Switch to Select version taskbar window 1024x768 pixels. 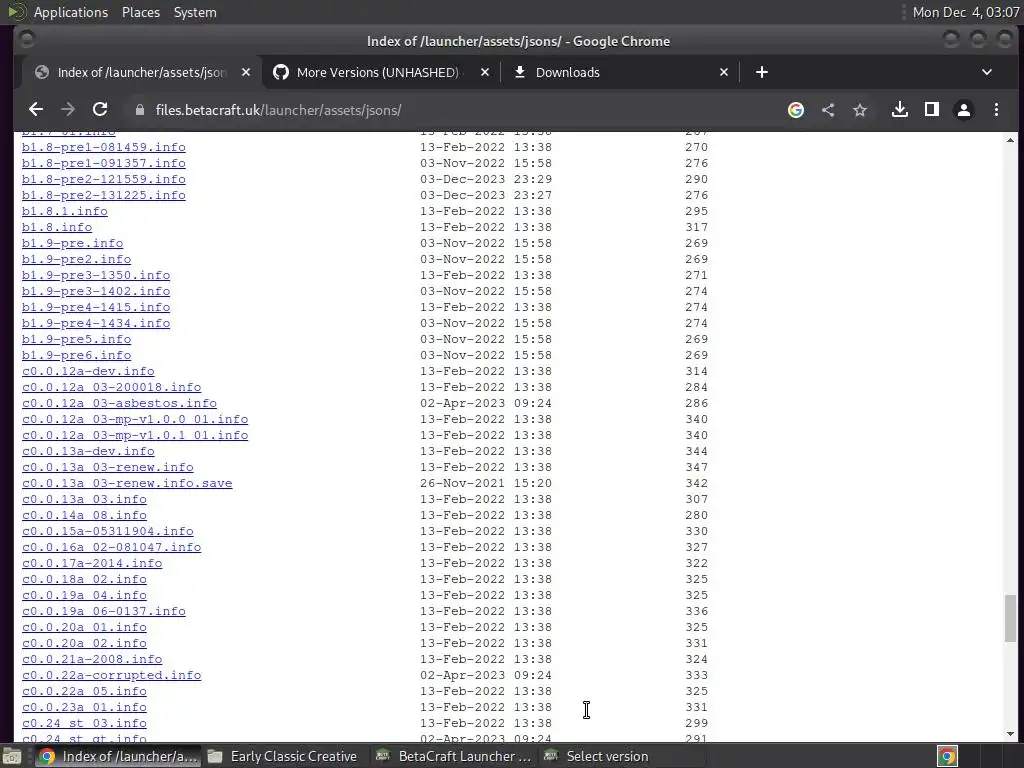tap(622, 756)
